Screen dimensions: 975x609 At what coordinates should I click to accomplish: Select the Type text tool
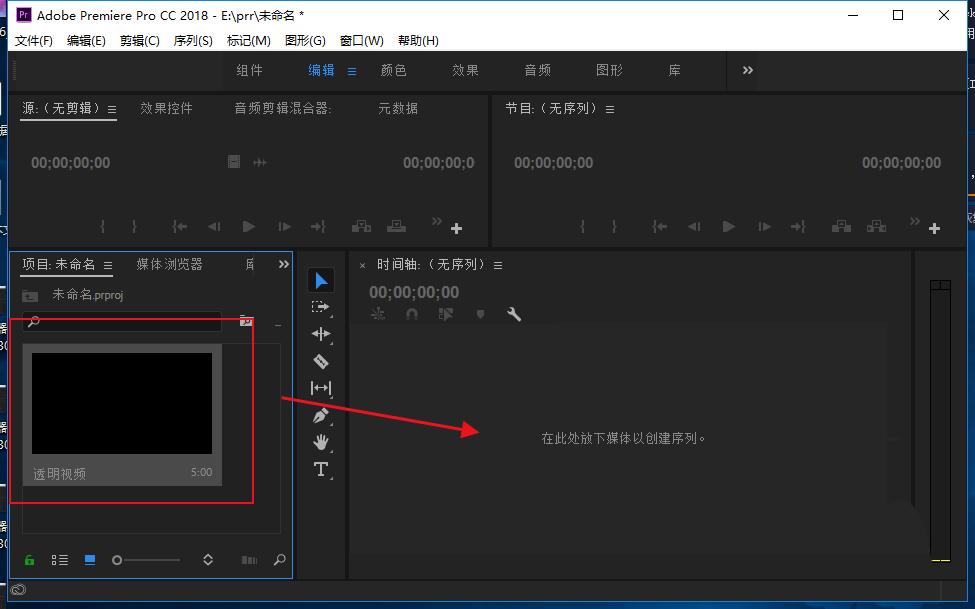pos(321,469)
